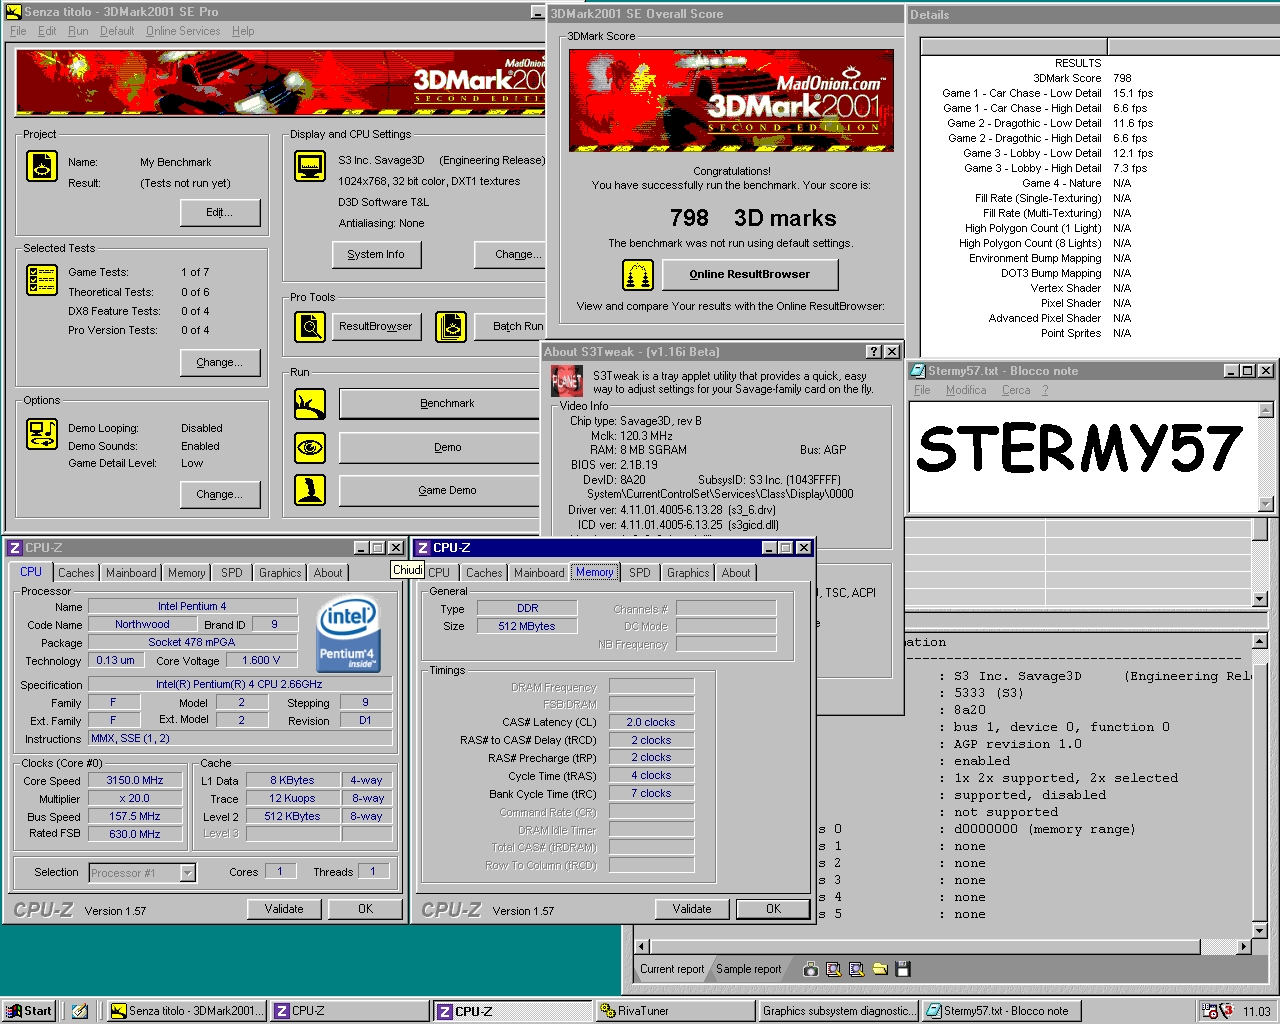Open the Help menu in 3DMark2001
This screenshot has width=1280, height=1024.
[x=243, y=31]
